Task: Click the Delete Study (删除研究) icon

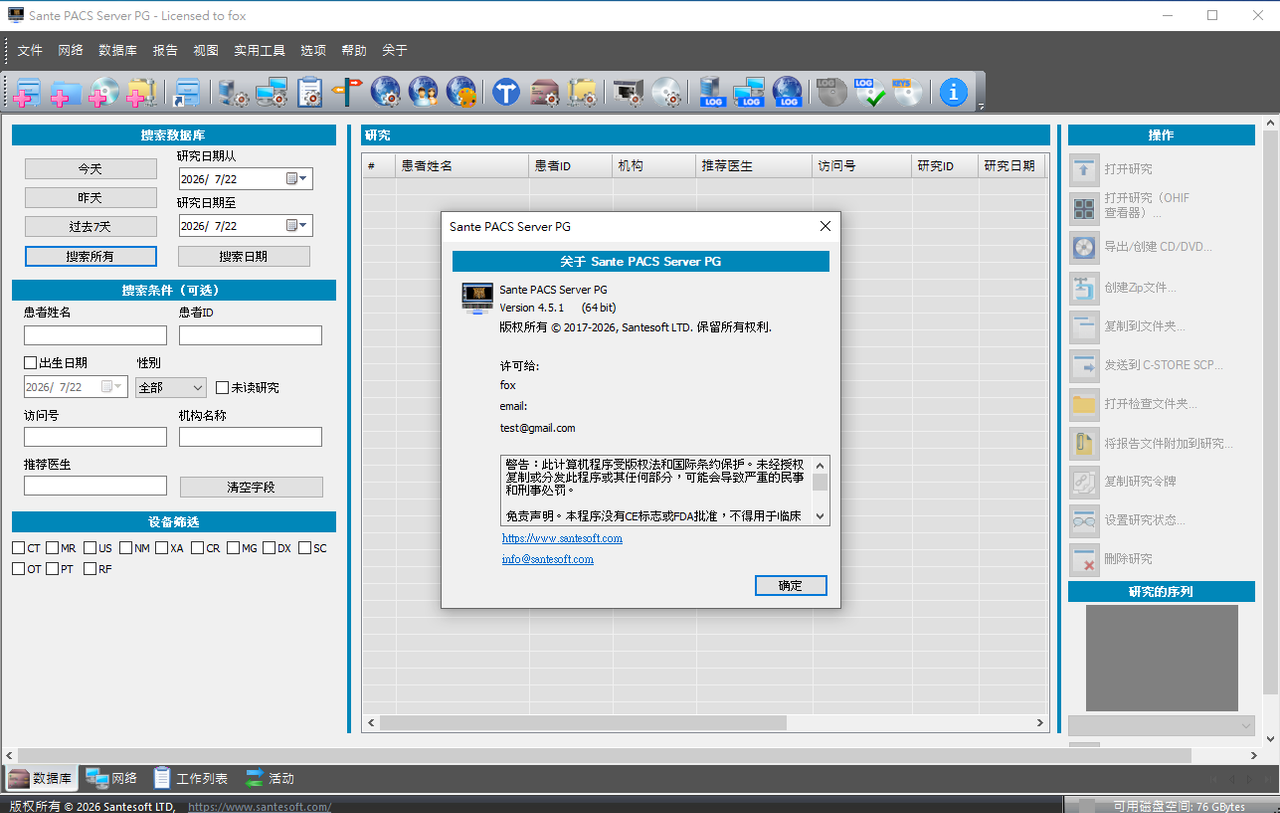Action: pyautogui.click(x=1084, y=559)
